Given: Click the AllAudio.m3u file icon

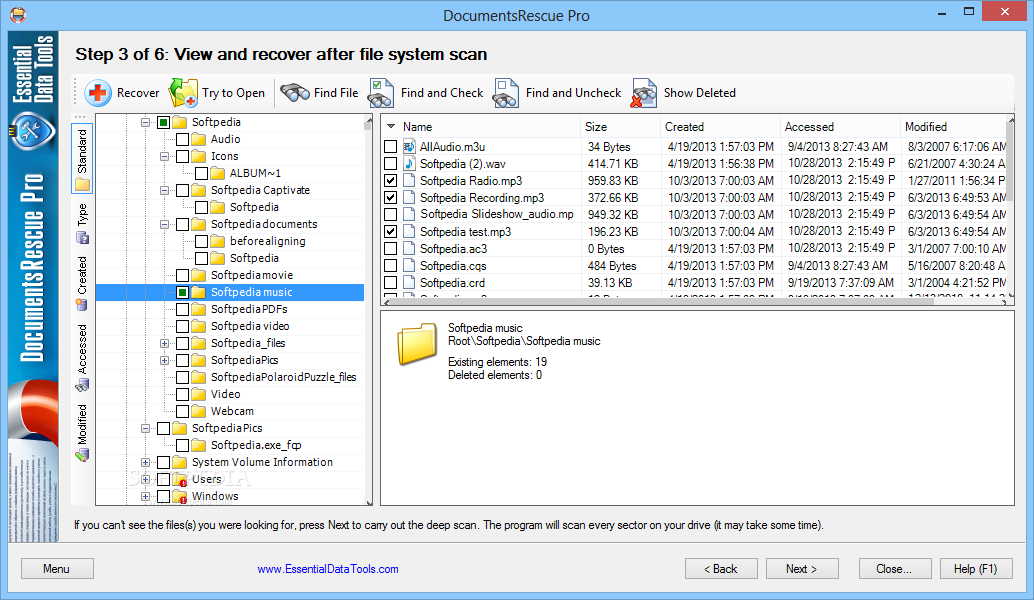Looking at the screenshot, I should pyautogui.click(x=409, y=146).
